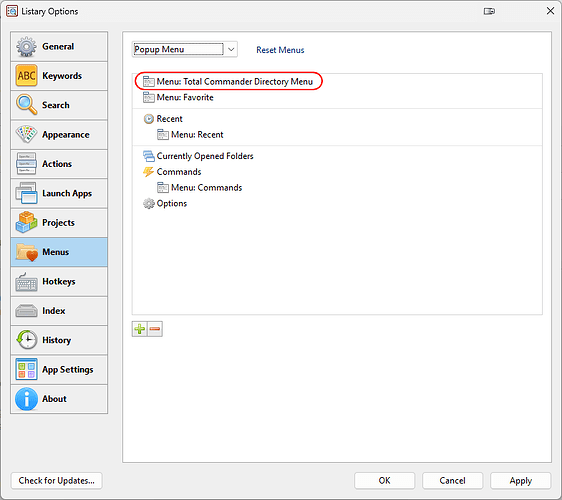Select the Options tree item
Screen dimensions: 562x500
coord(337,204)
